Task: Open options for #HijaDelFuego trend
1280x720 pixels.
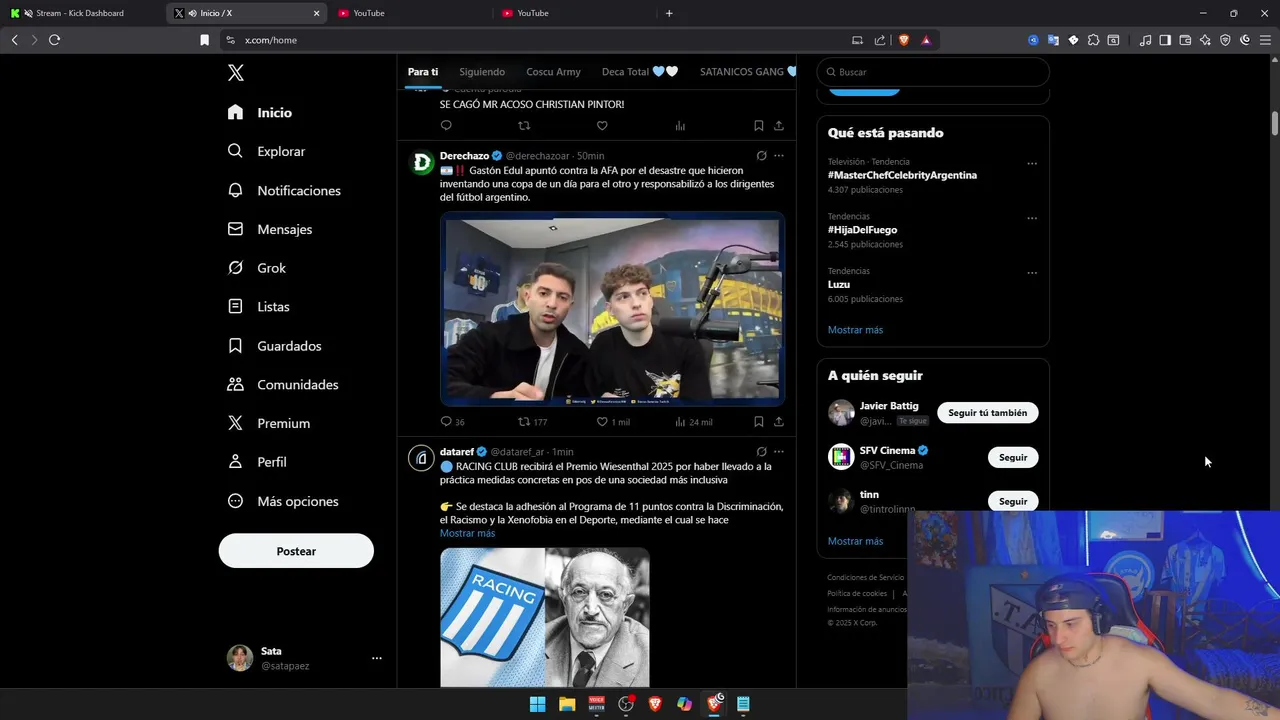Action: (1032, 218)
